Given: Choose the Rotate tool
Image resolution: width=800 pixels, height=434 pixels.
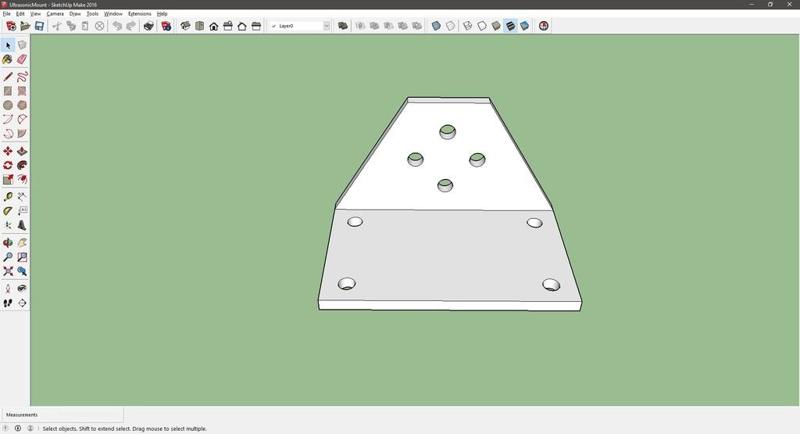Looking at the screenshot, I should point(8,165).
